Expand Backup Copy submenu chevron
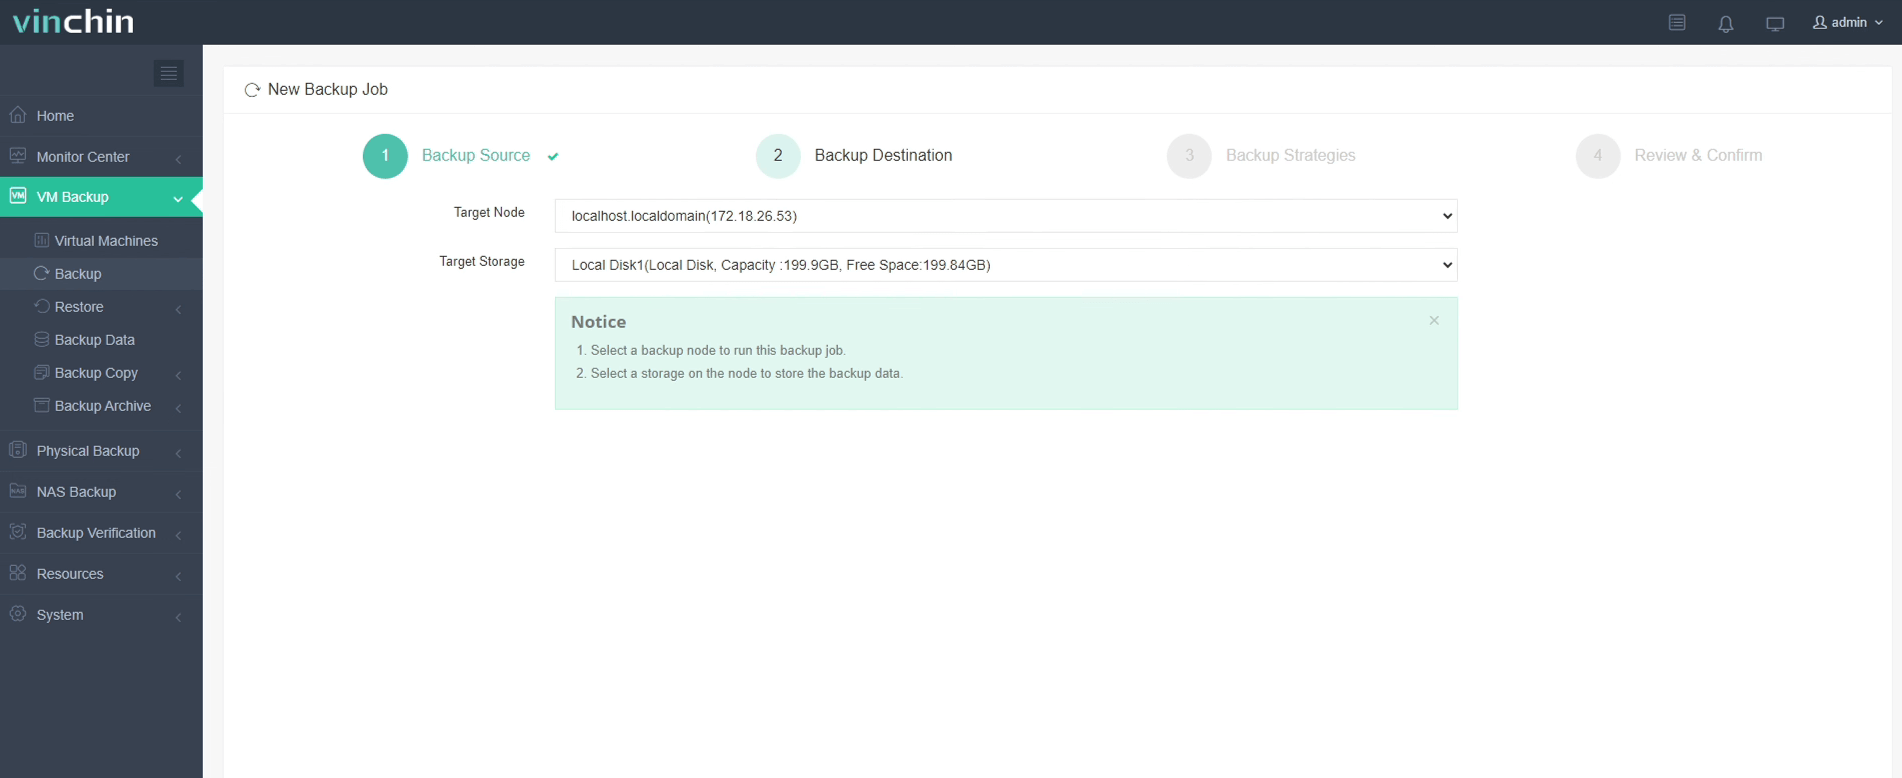 click(x=178, y=374)
